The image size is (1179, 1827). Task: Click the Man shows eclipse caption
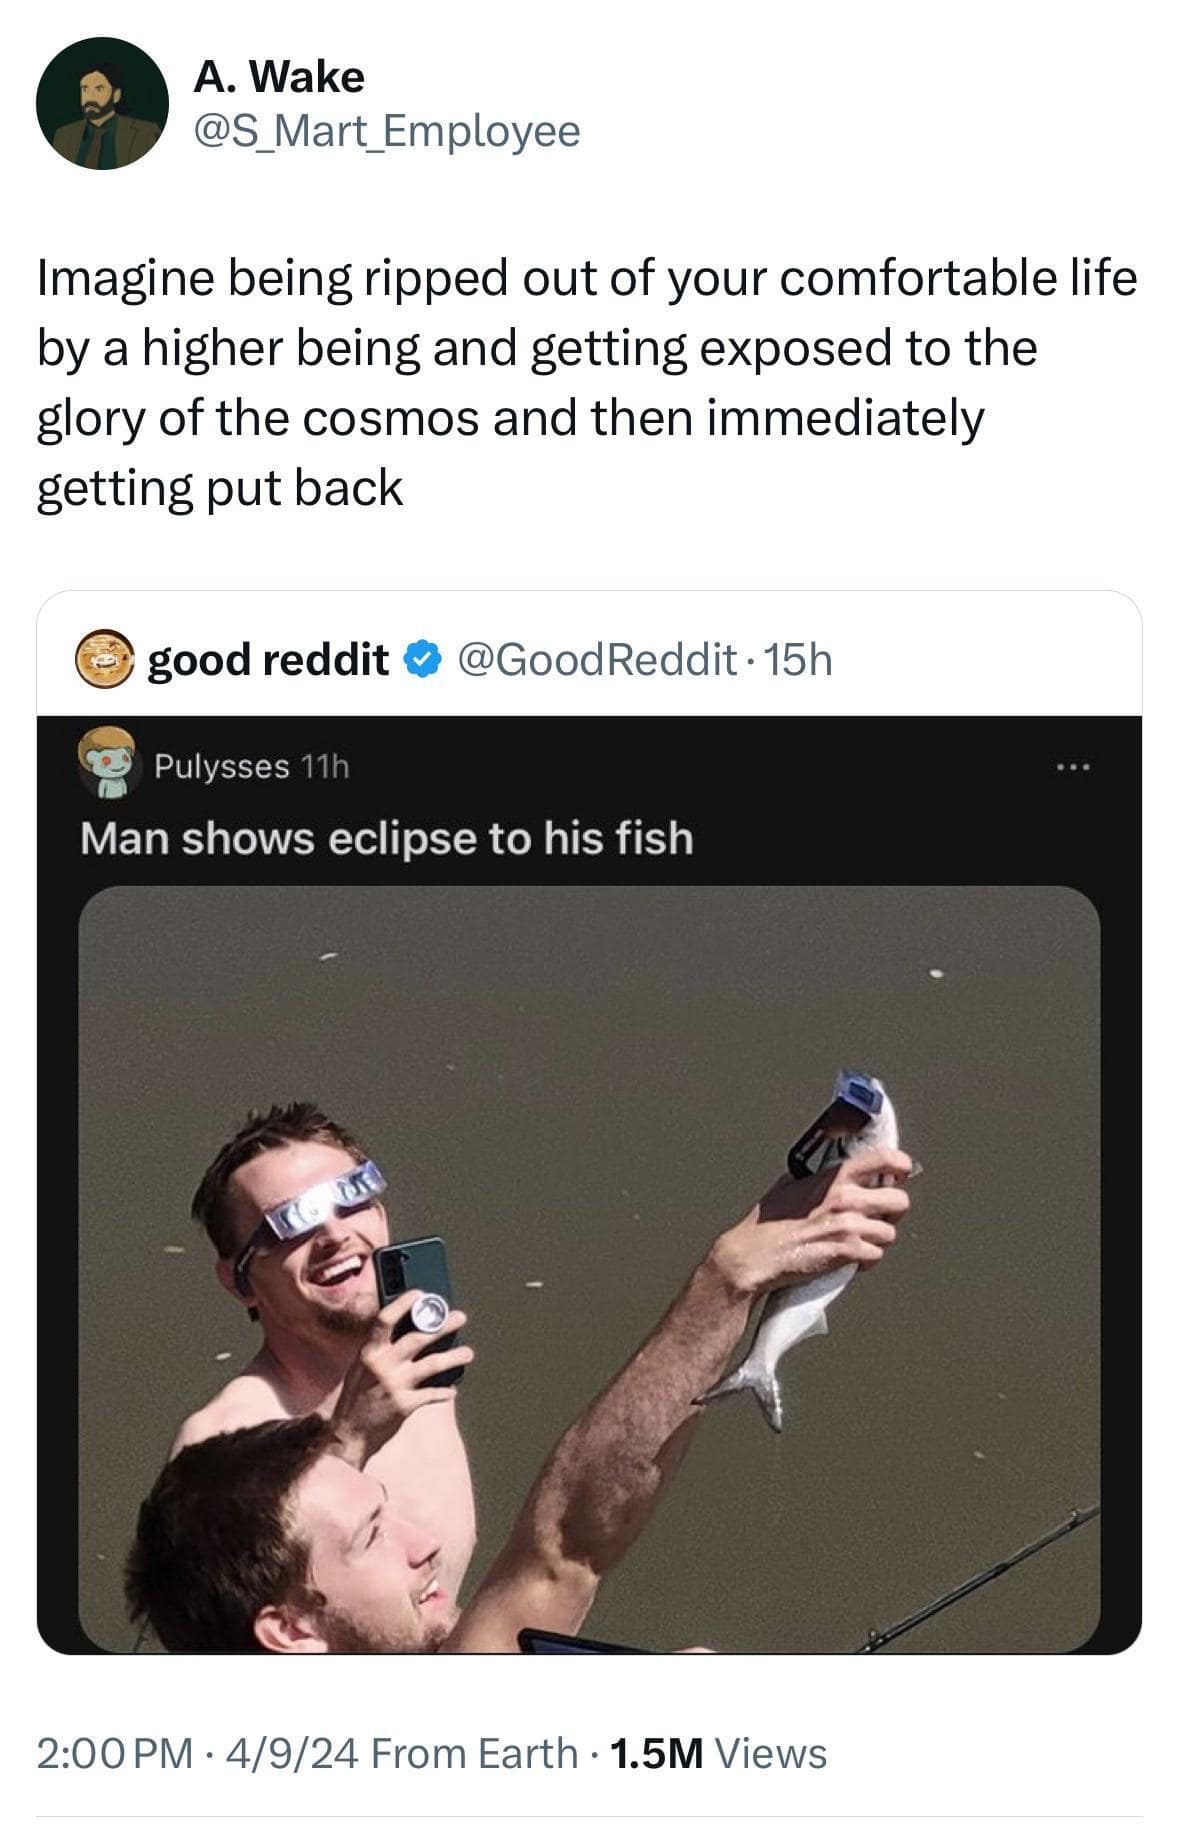pos(389,842)
